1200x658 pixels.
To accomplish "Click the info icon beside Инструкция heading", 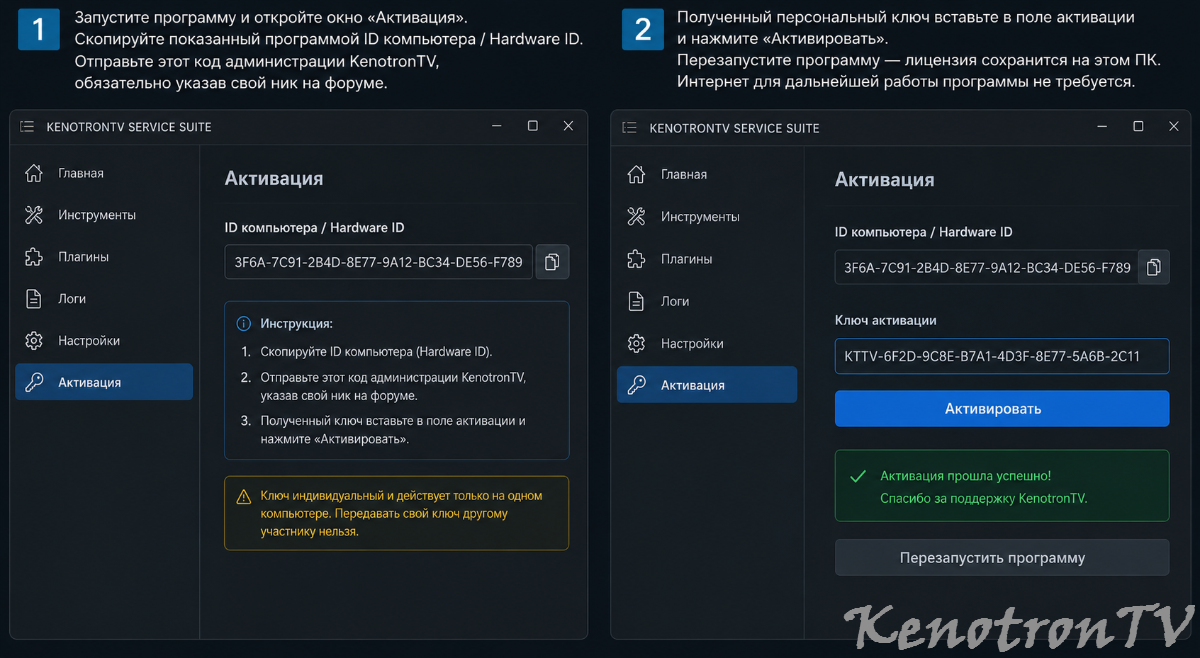I will click(243, 324).
